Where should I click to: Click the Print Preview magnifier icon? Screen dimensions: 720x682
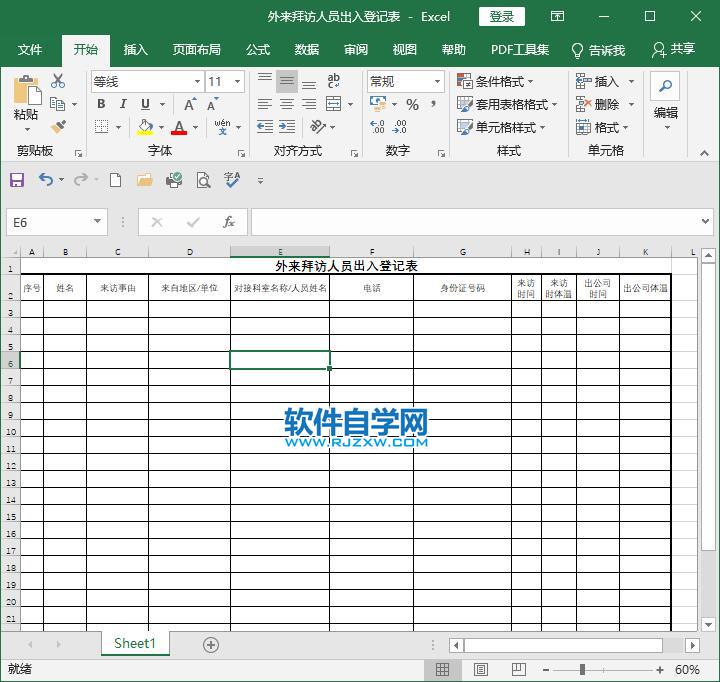click(203, 180)
